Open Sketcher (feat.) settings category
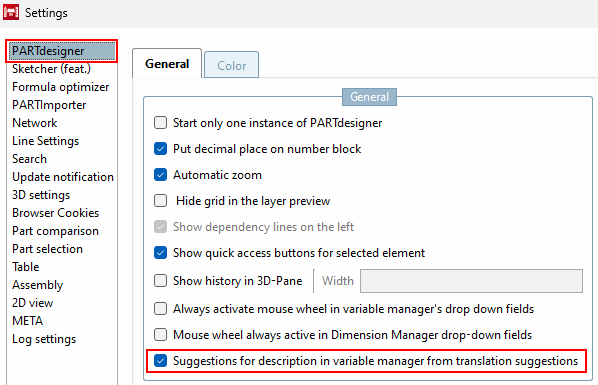598x385 pixels. pos(51,69)
